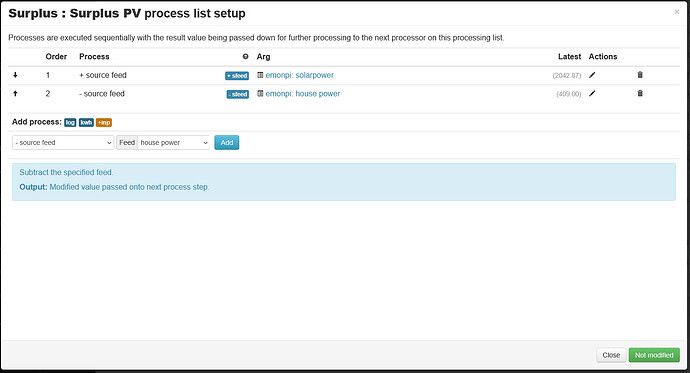
Task: Click the Close button at bottom
Action: pyautogui.click(x=611, y=355)
